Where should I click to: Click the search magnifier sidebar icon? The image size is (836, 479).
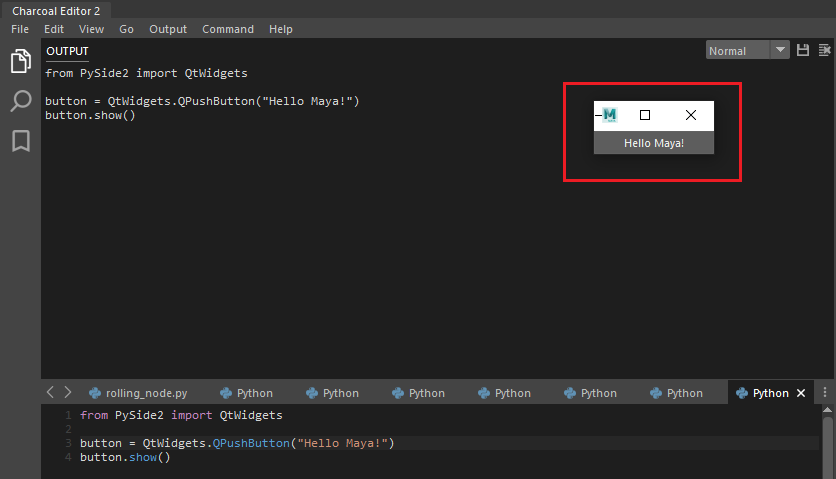point(20,101)
